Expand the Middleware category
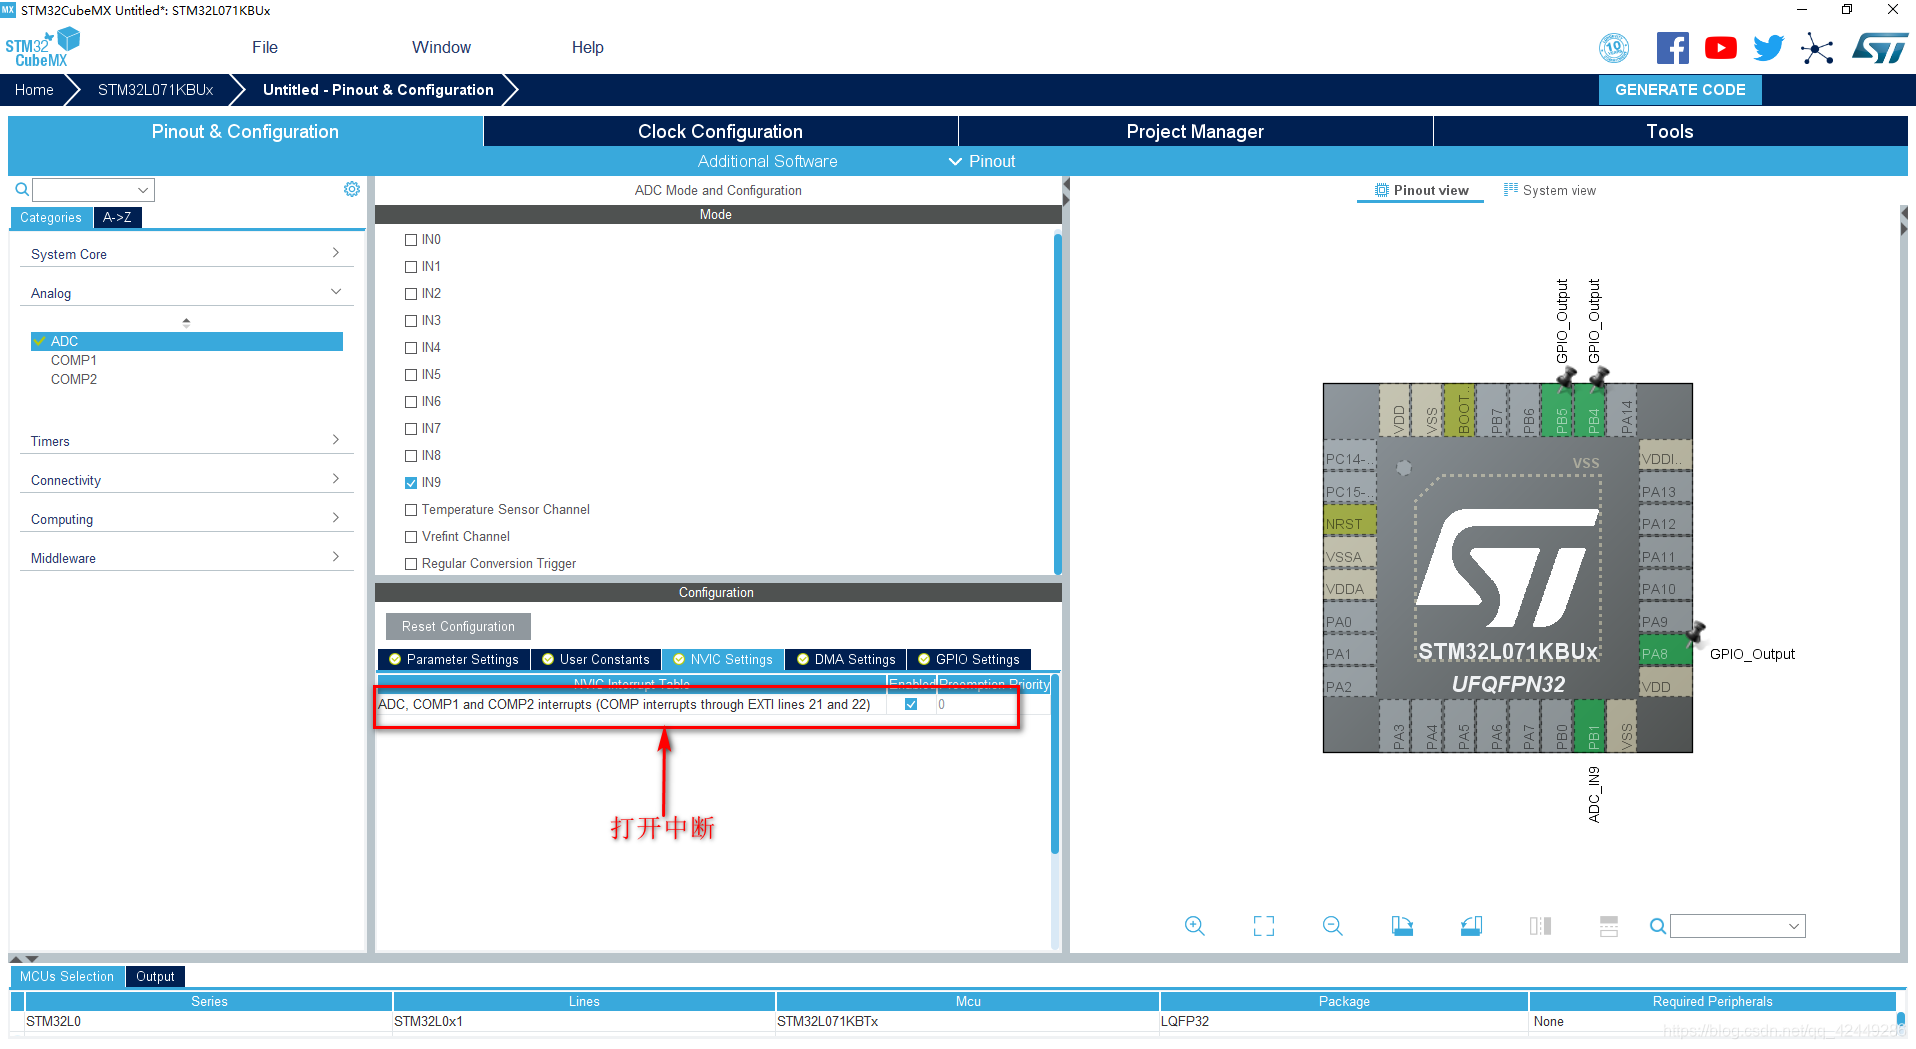Screen dimensions: 1916x1049 (186, 558)
